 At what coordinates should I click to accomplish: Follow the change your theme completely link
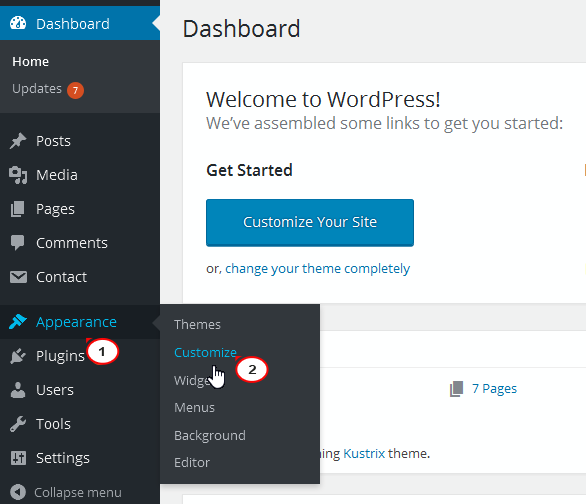click(x=317, y=269)
